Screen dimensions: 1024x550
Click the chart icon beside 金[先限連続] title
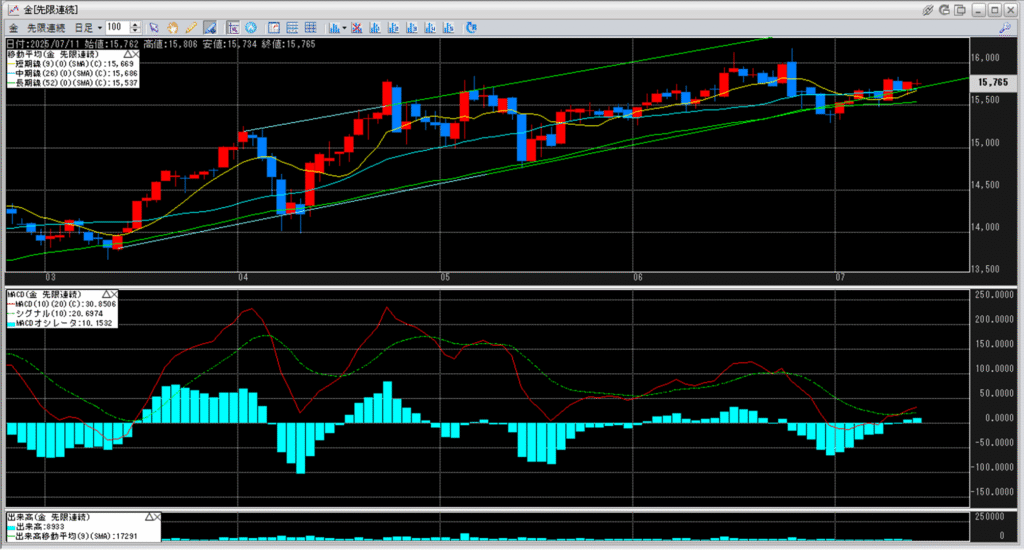click(x=13, y=10)
